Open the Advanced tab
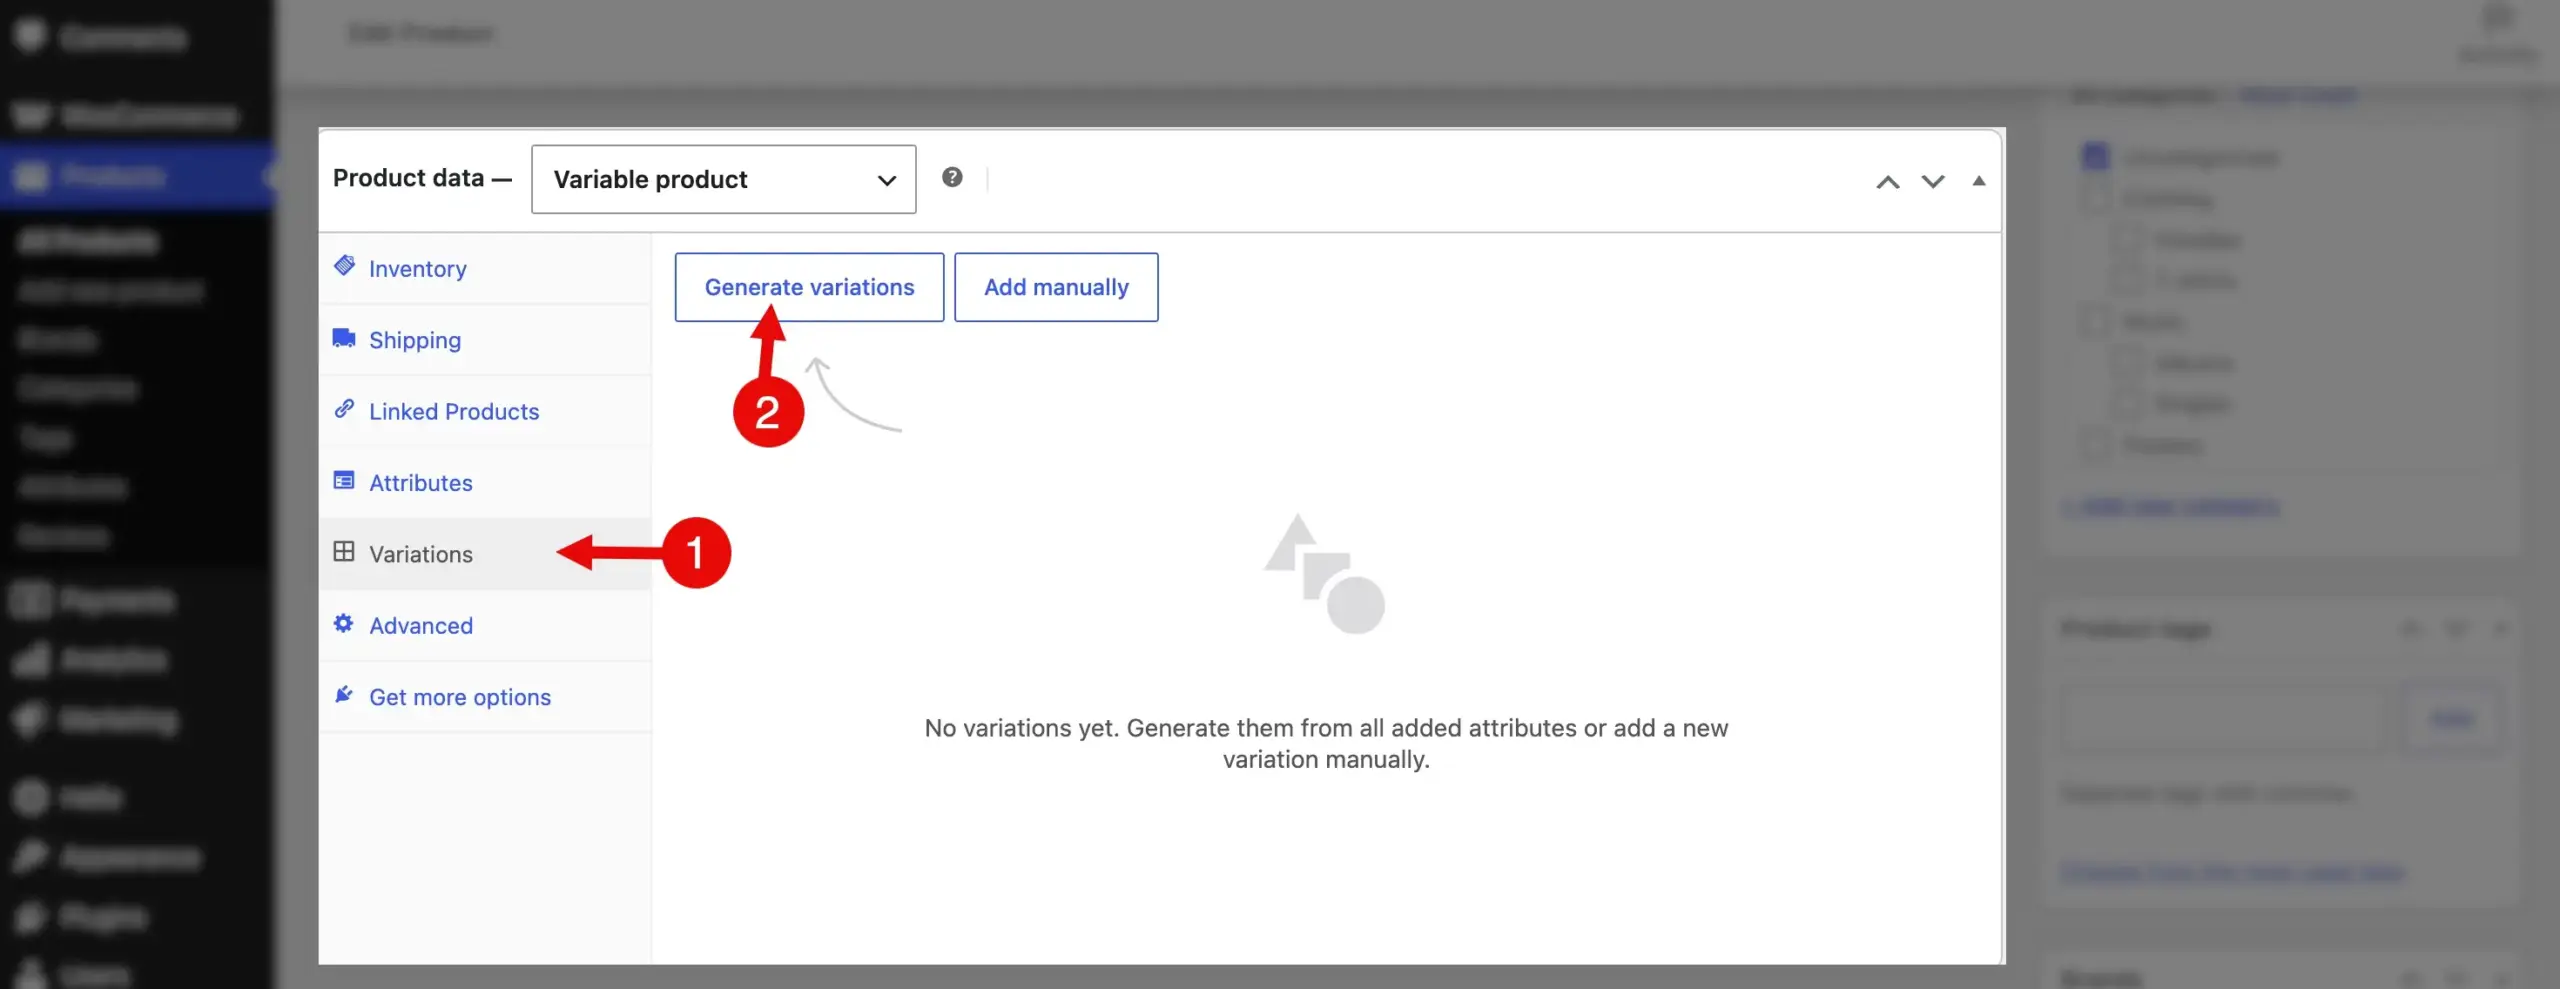 pyautogui.click(x=485, y=625)
